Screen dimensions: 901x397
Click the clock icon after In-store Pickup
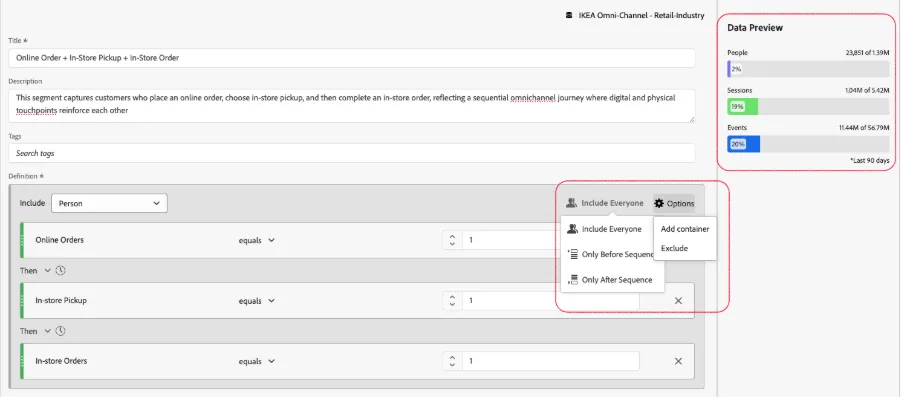pos(60,331)
